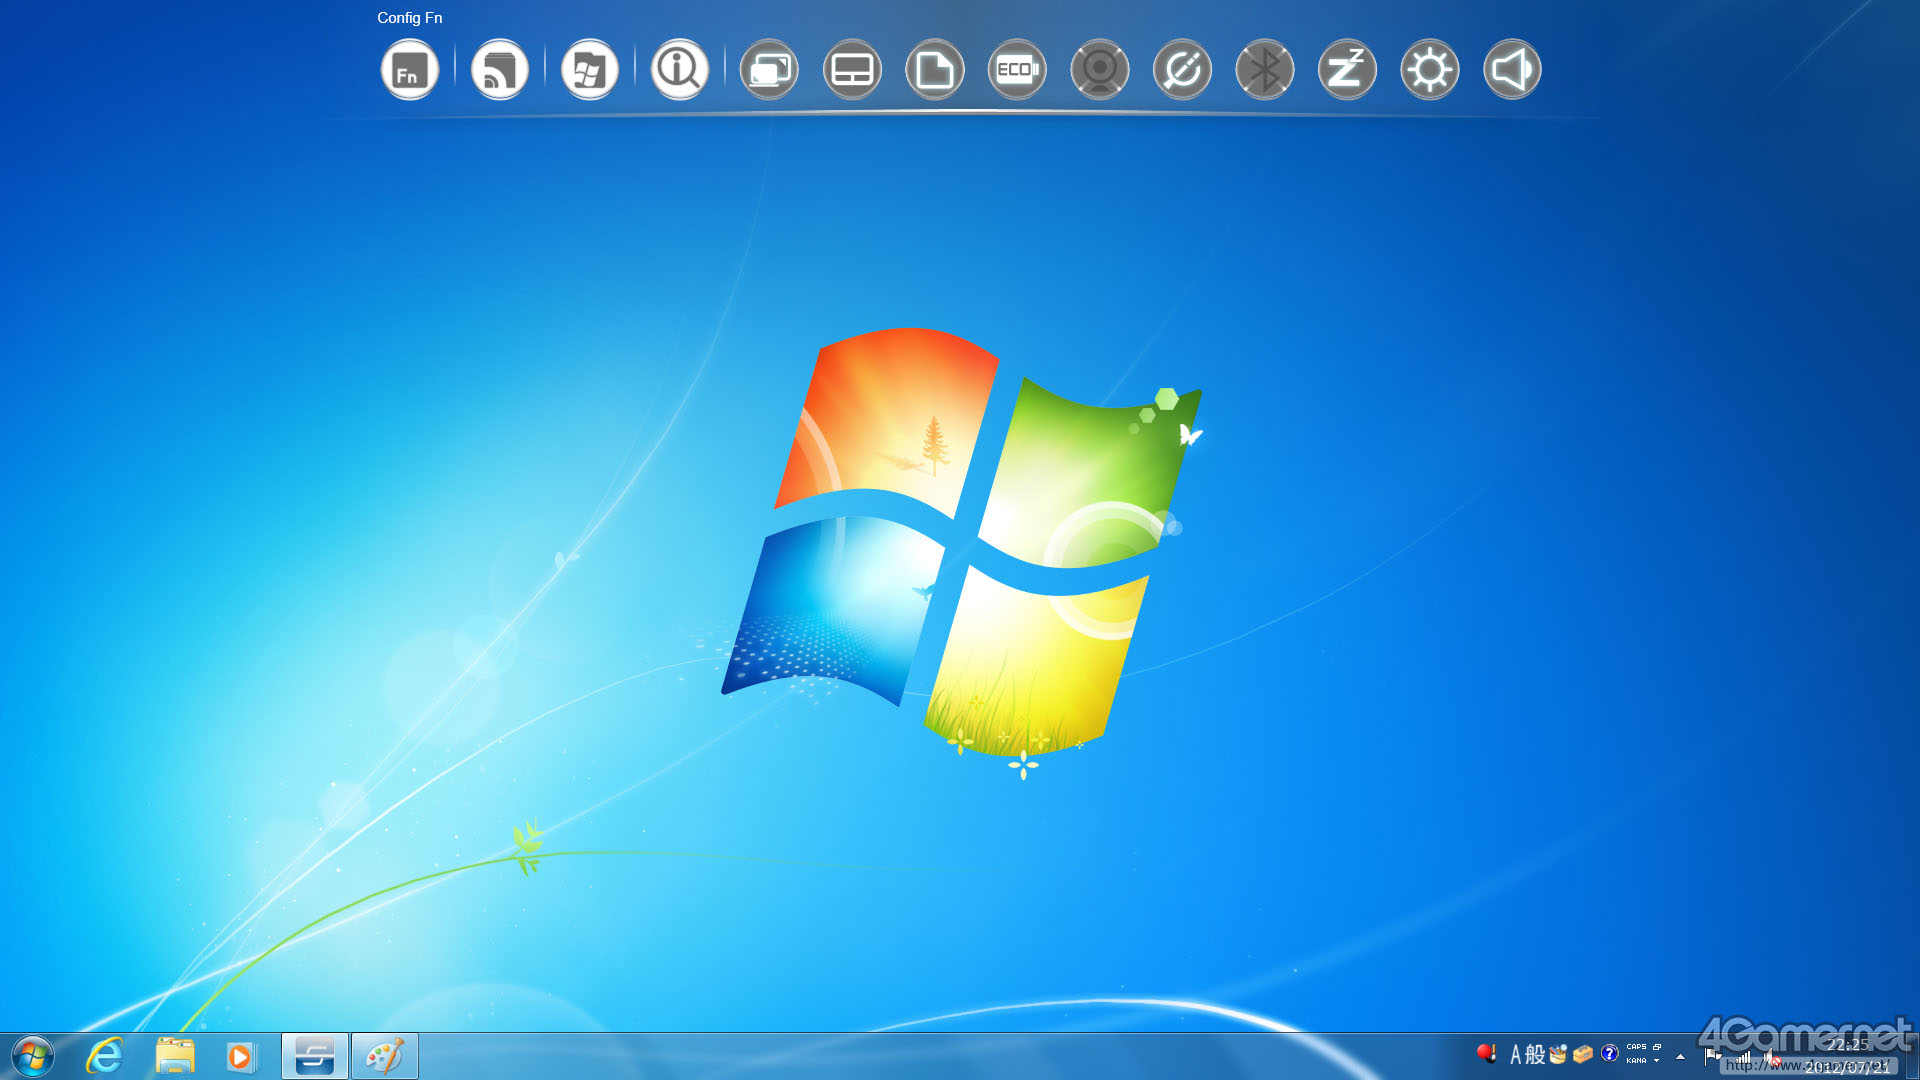Launch Internet Explorer from taskbar
This screenshot has width=1920, height=1080.
[105, 1056]
